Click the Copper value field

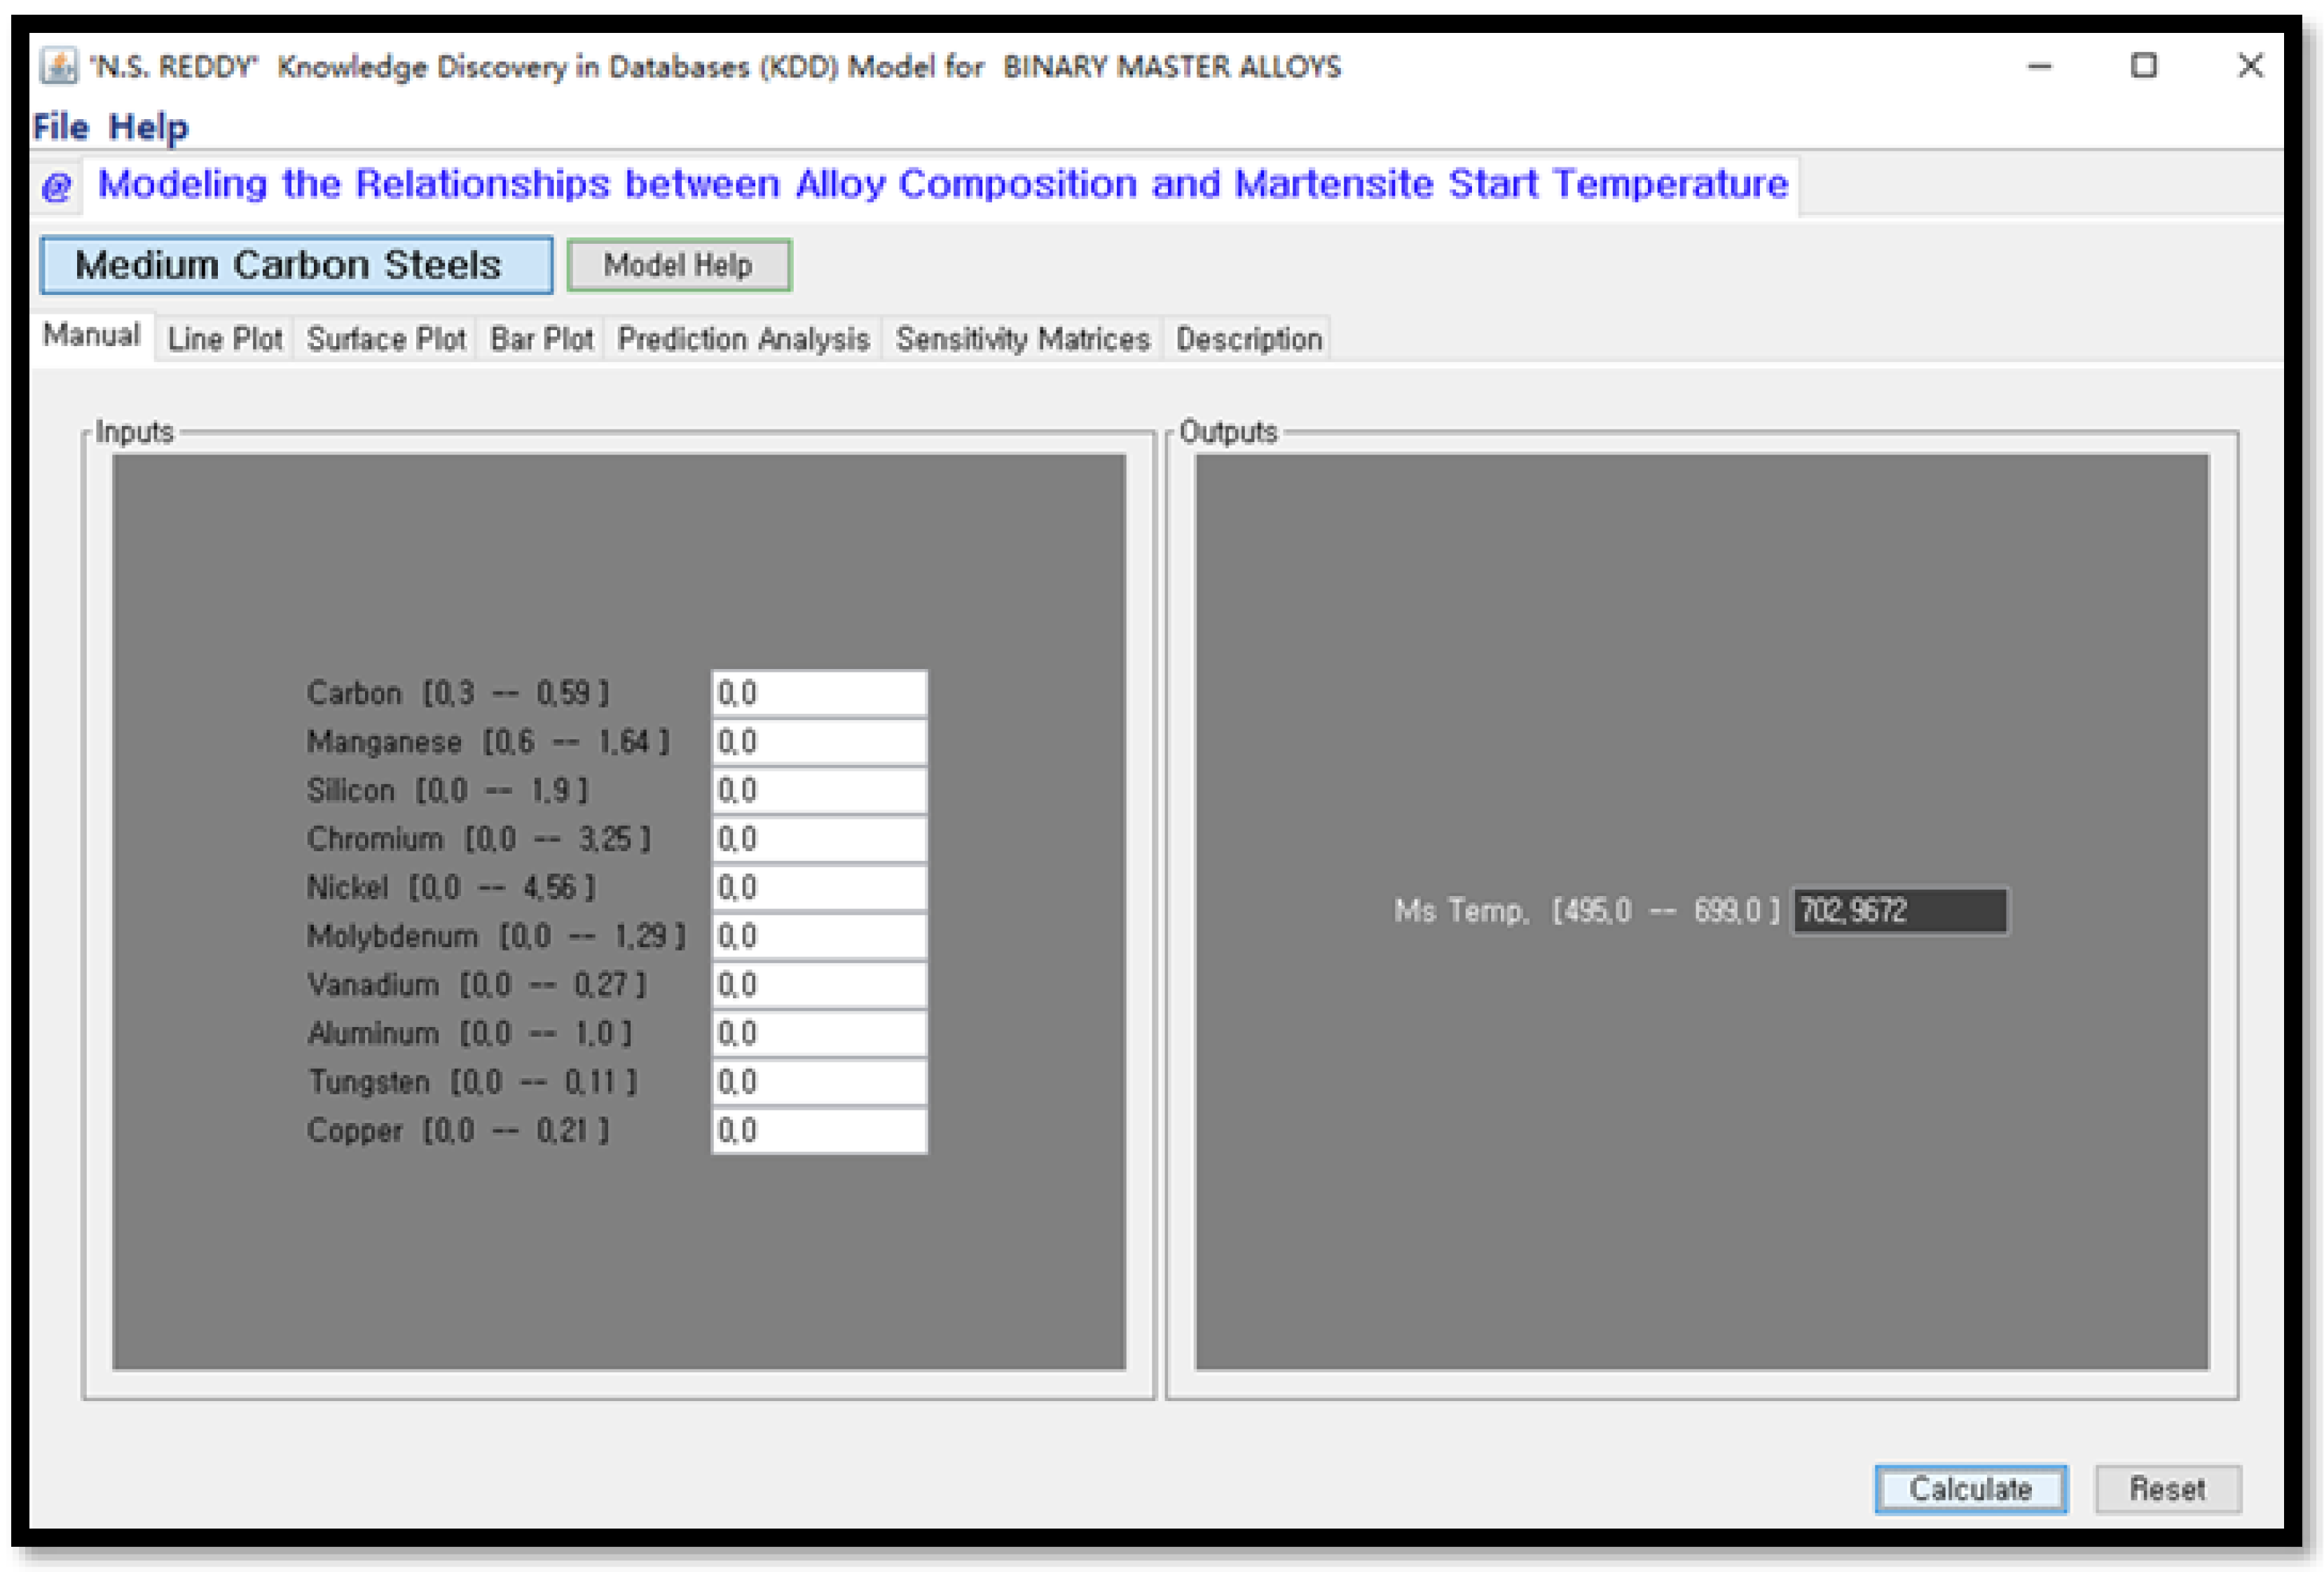pyautogui.click(x=818, y=1130)
